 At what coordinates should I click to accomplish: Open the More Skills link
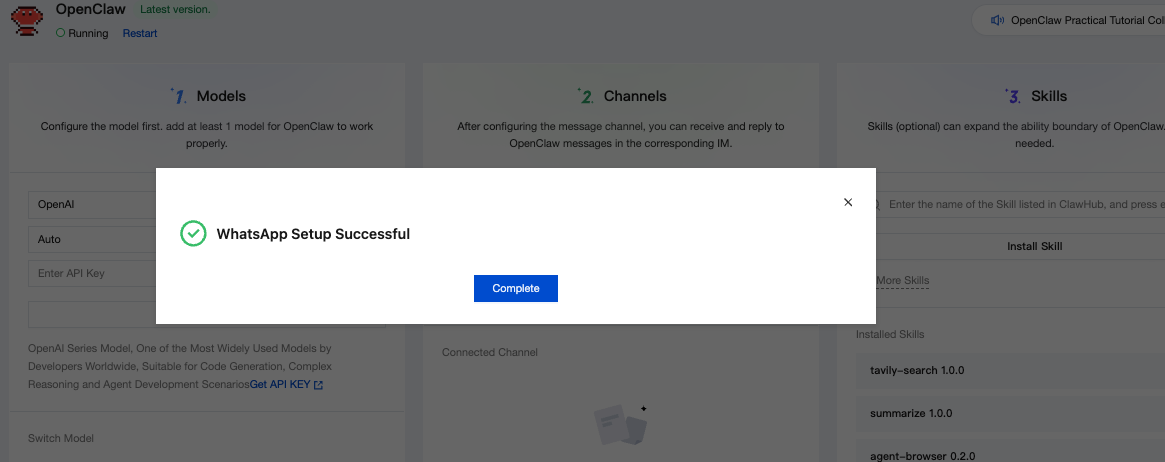click(902, 281)
